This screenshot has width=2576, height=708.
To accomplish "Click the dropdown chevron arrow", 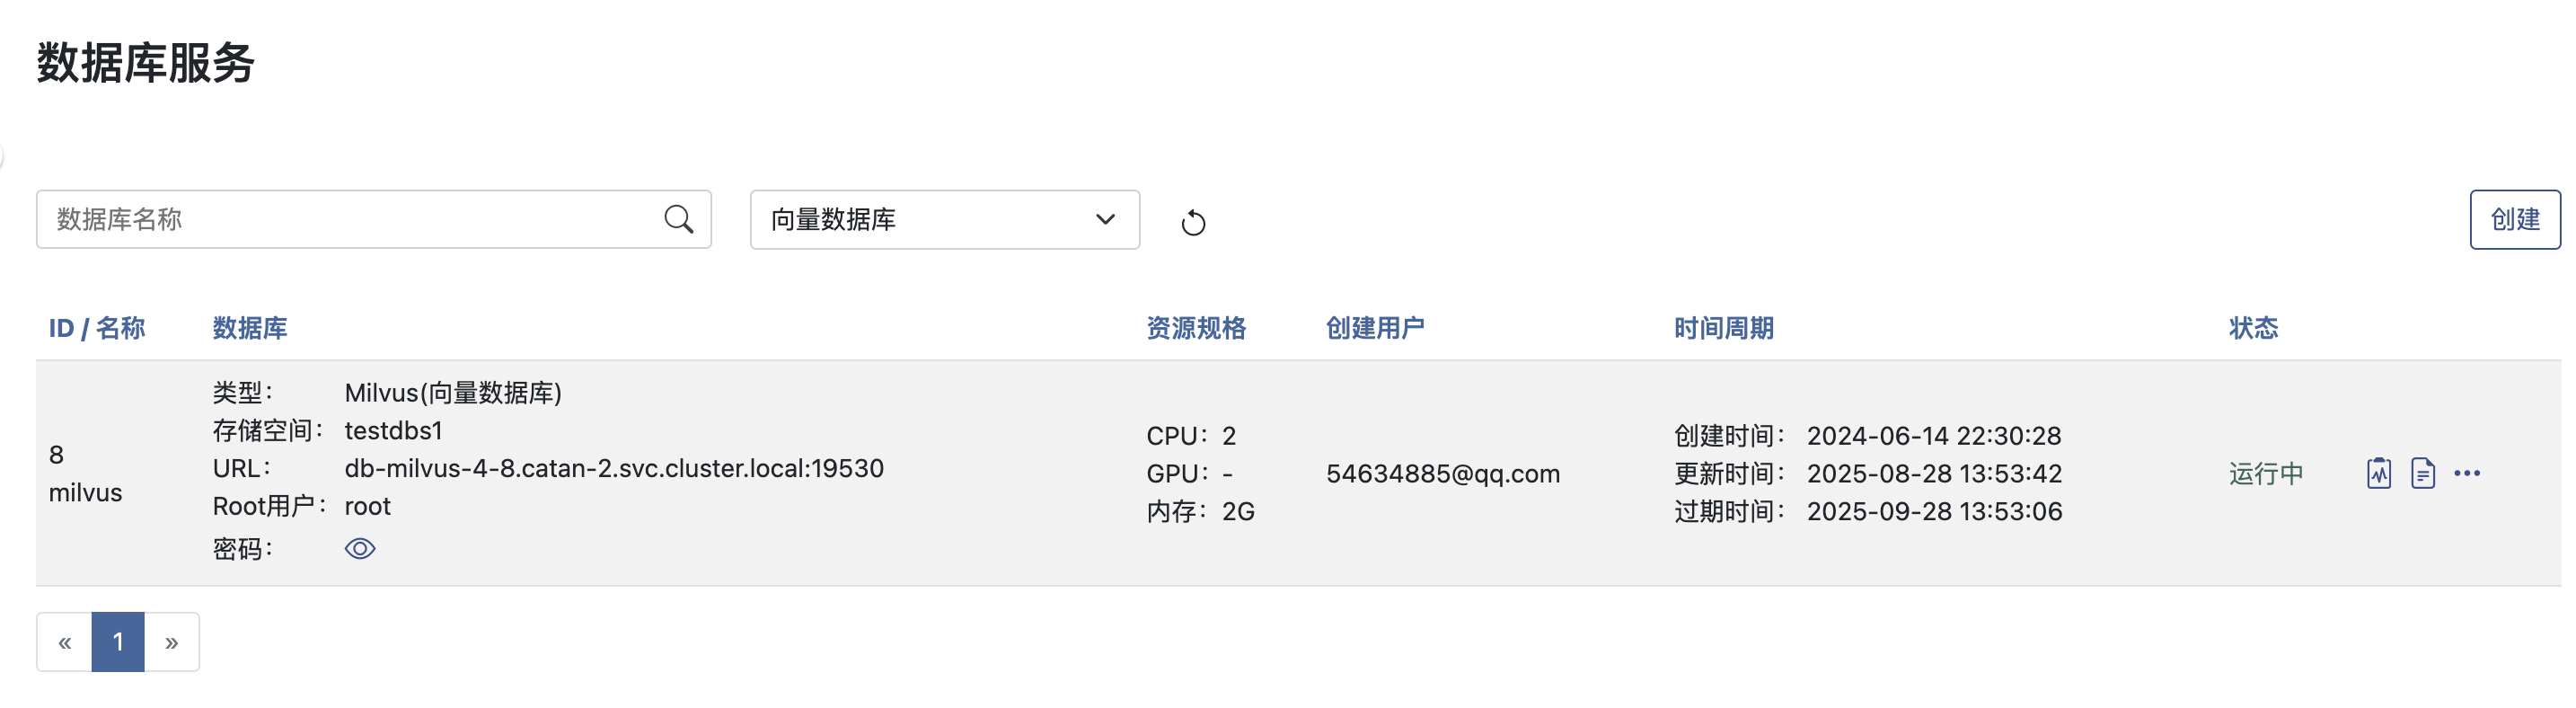I will (1105, 219).
